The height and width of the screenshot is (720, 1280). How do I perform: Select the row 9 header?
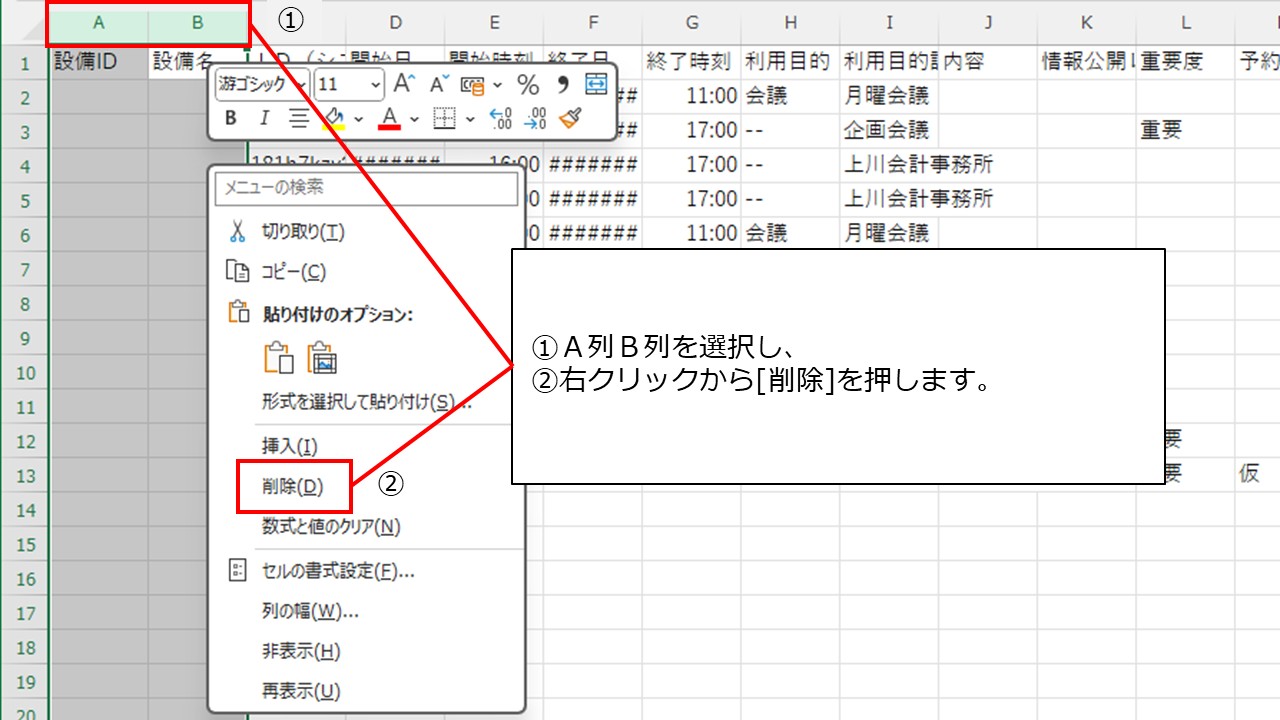(x=25, y=338)
